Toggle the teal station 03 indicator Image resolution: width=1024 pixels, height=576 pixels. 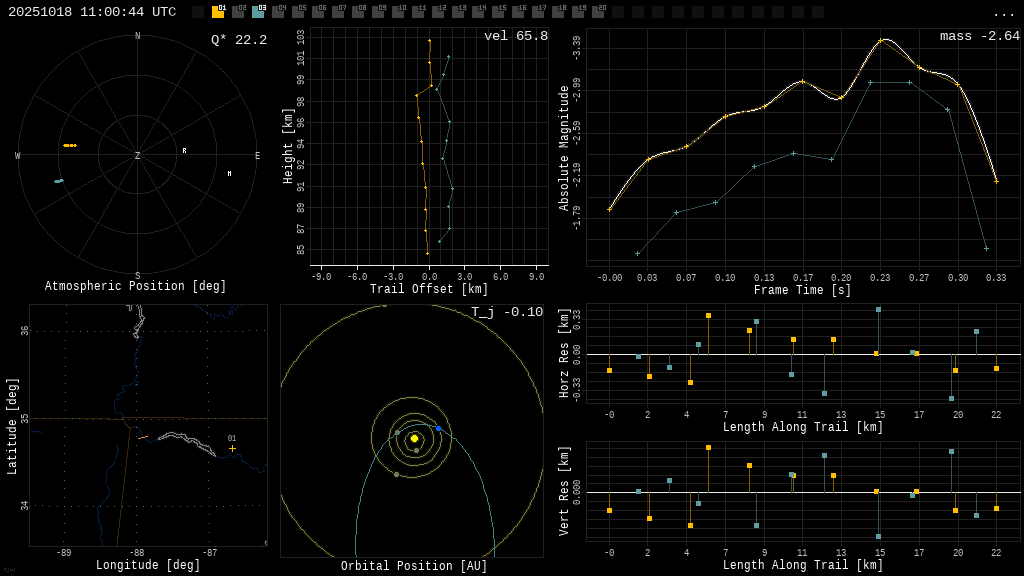(258, 12)
